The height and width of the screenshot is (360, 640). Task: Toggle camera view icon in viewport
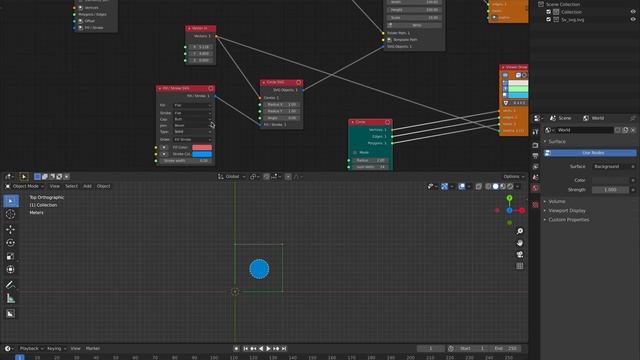520,255
